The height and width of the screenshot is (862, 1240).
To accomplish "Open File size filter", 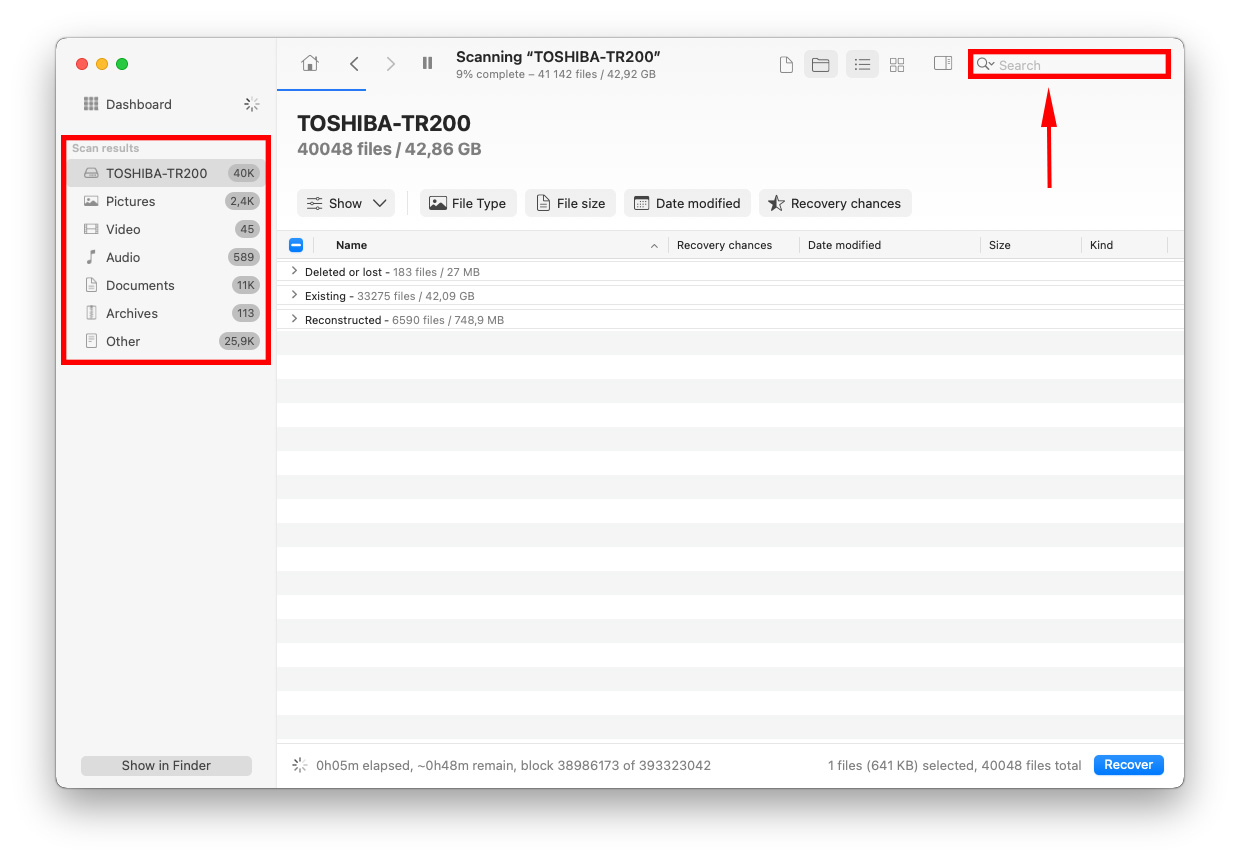I will point(571,203).
